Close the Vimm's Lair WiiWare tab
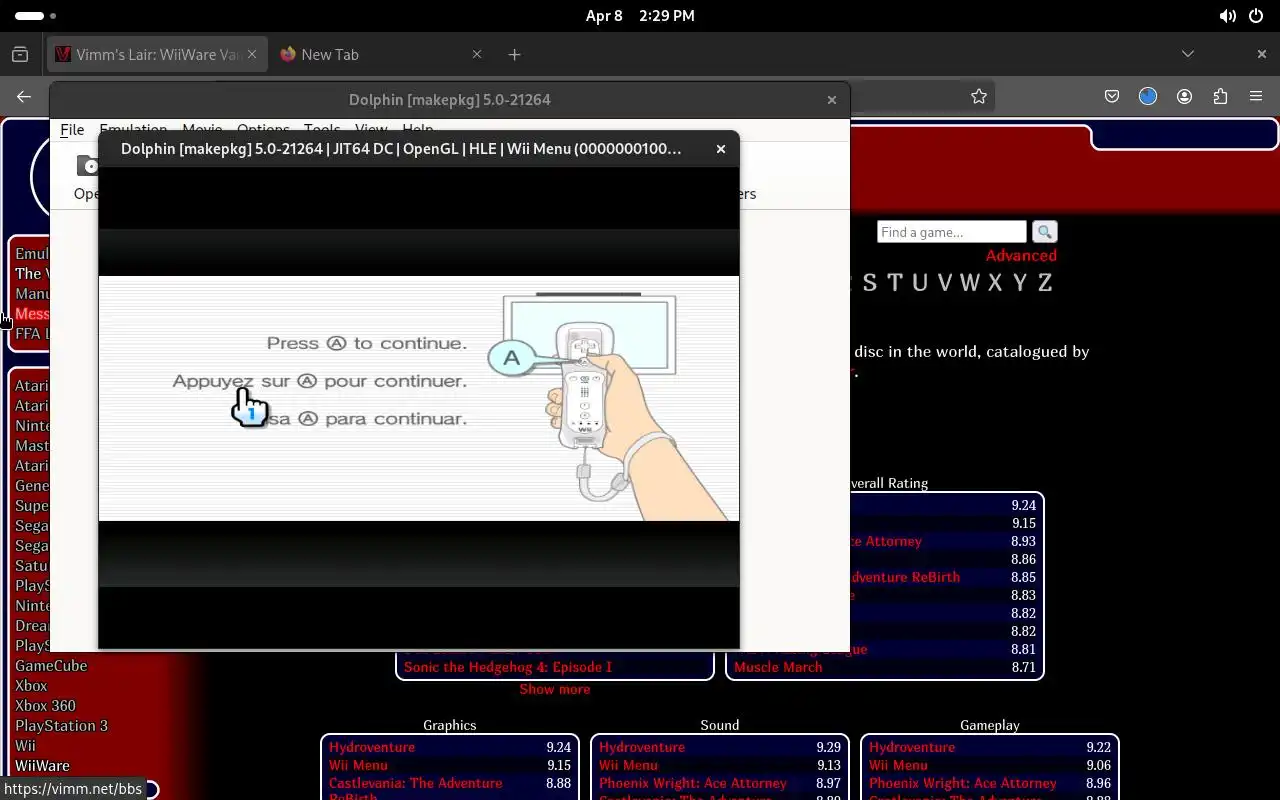This screenshot has height=800, width=1280. coord(252,54)
